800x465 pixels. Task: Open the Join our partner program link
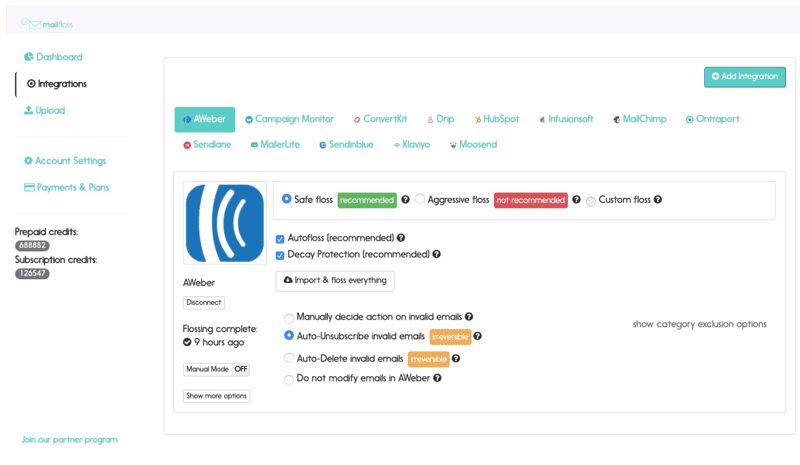pos(69,440)
